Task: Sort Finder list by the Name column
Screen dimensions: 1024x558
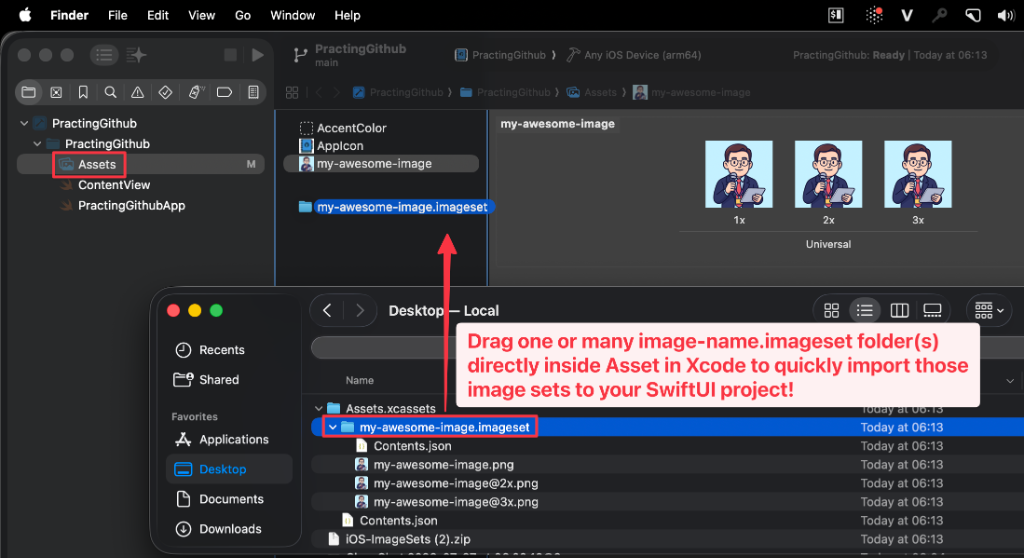Action: 360,380
